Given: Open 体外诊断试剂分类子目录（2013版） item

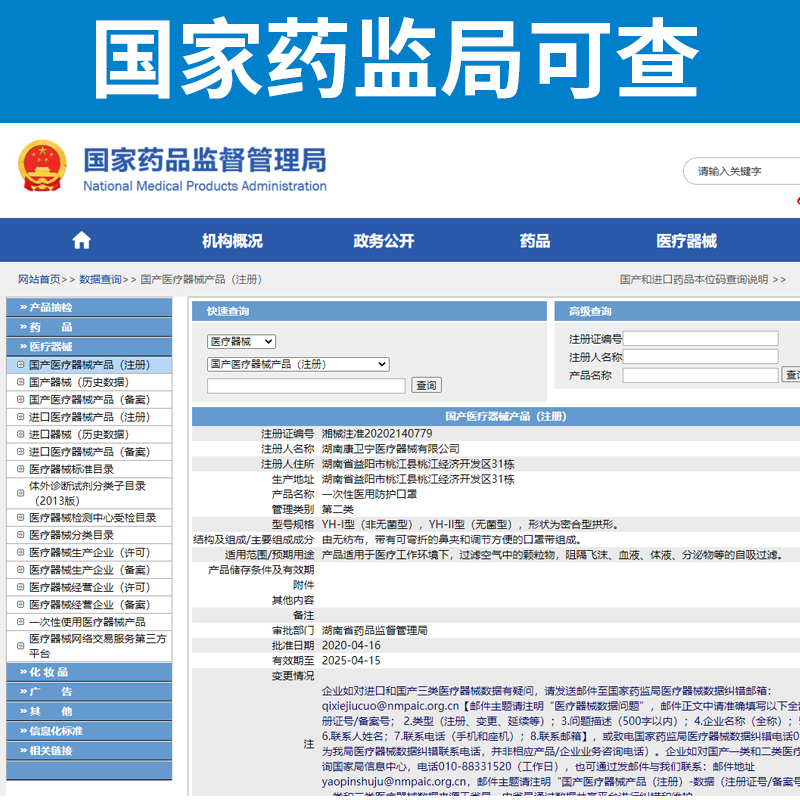Looking at the screenshot, I should point(87,493).
